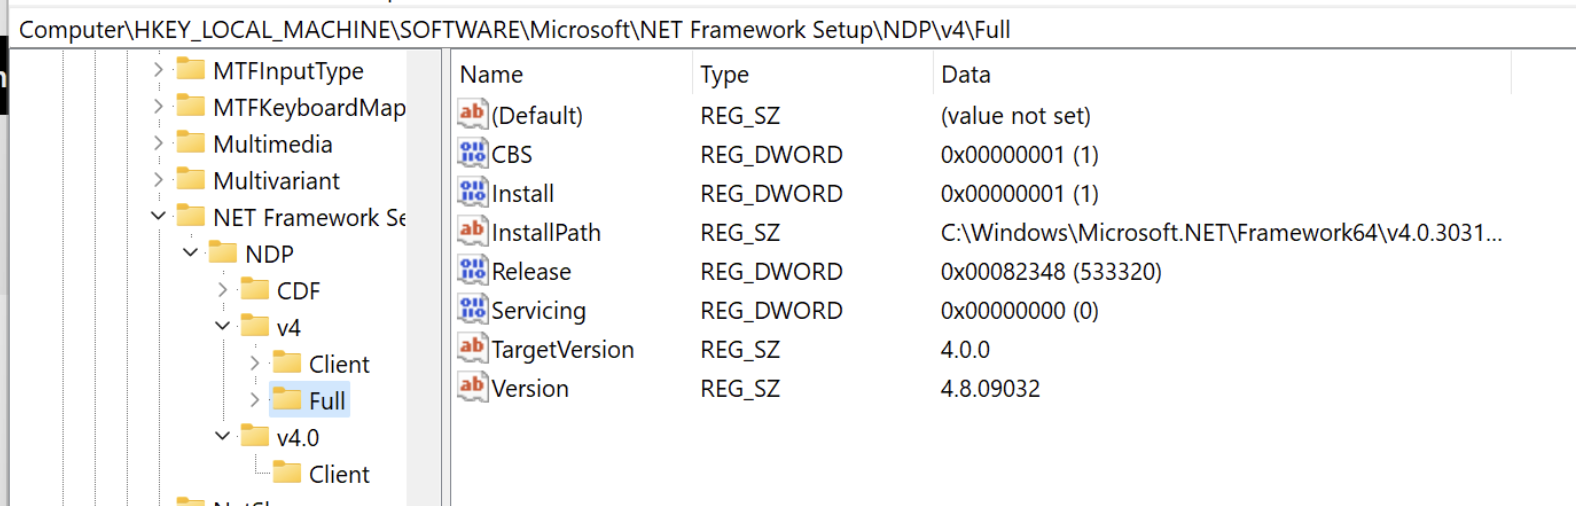The image size is (1576, 506).
Task: Expand the CDF key
Action: coord(222,290)
